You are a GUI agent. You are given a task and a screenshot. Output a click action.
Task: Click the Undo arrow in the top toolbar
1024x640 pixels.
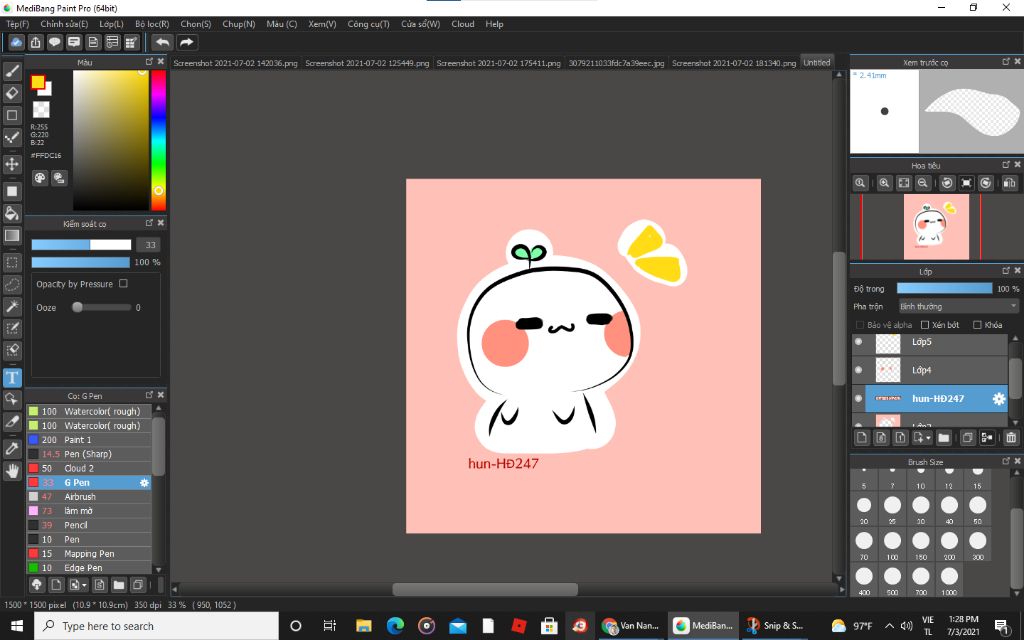tap(163, 42)
